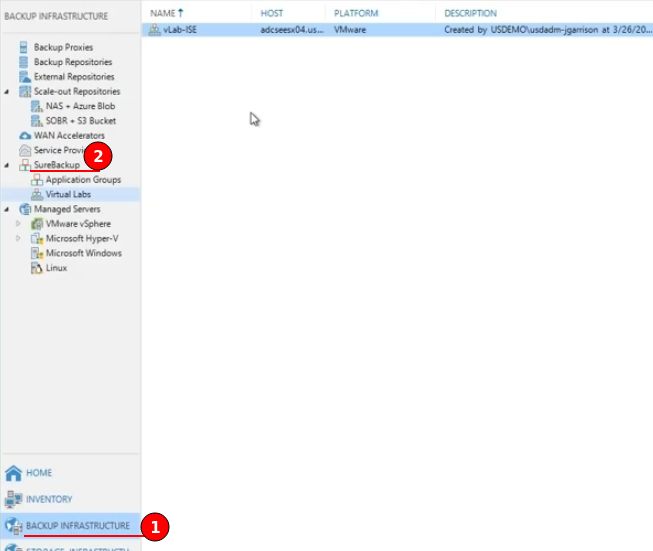Click the Backup Infrastructure globe icon
The width and height of the screenshot is (653, 551).
click(x=13, y=526)
